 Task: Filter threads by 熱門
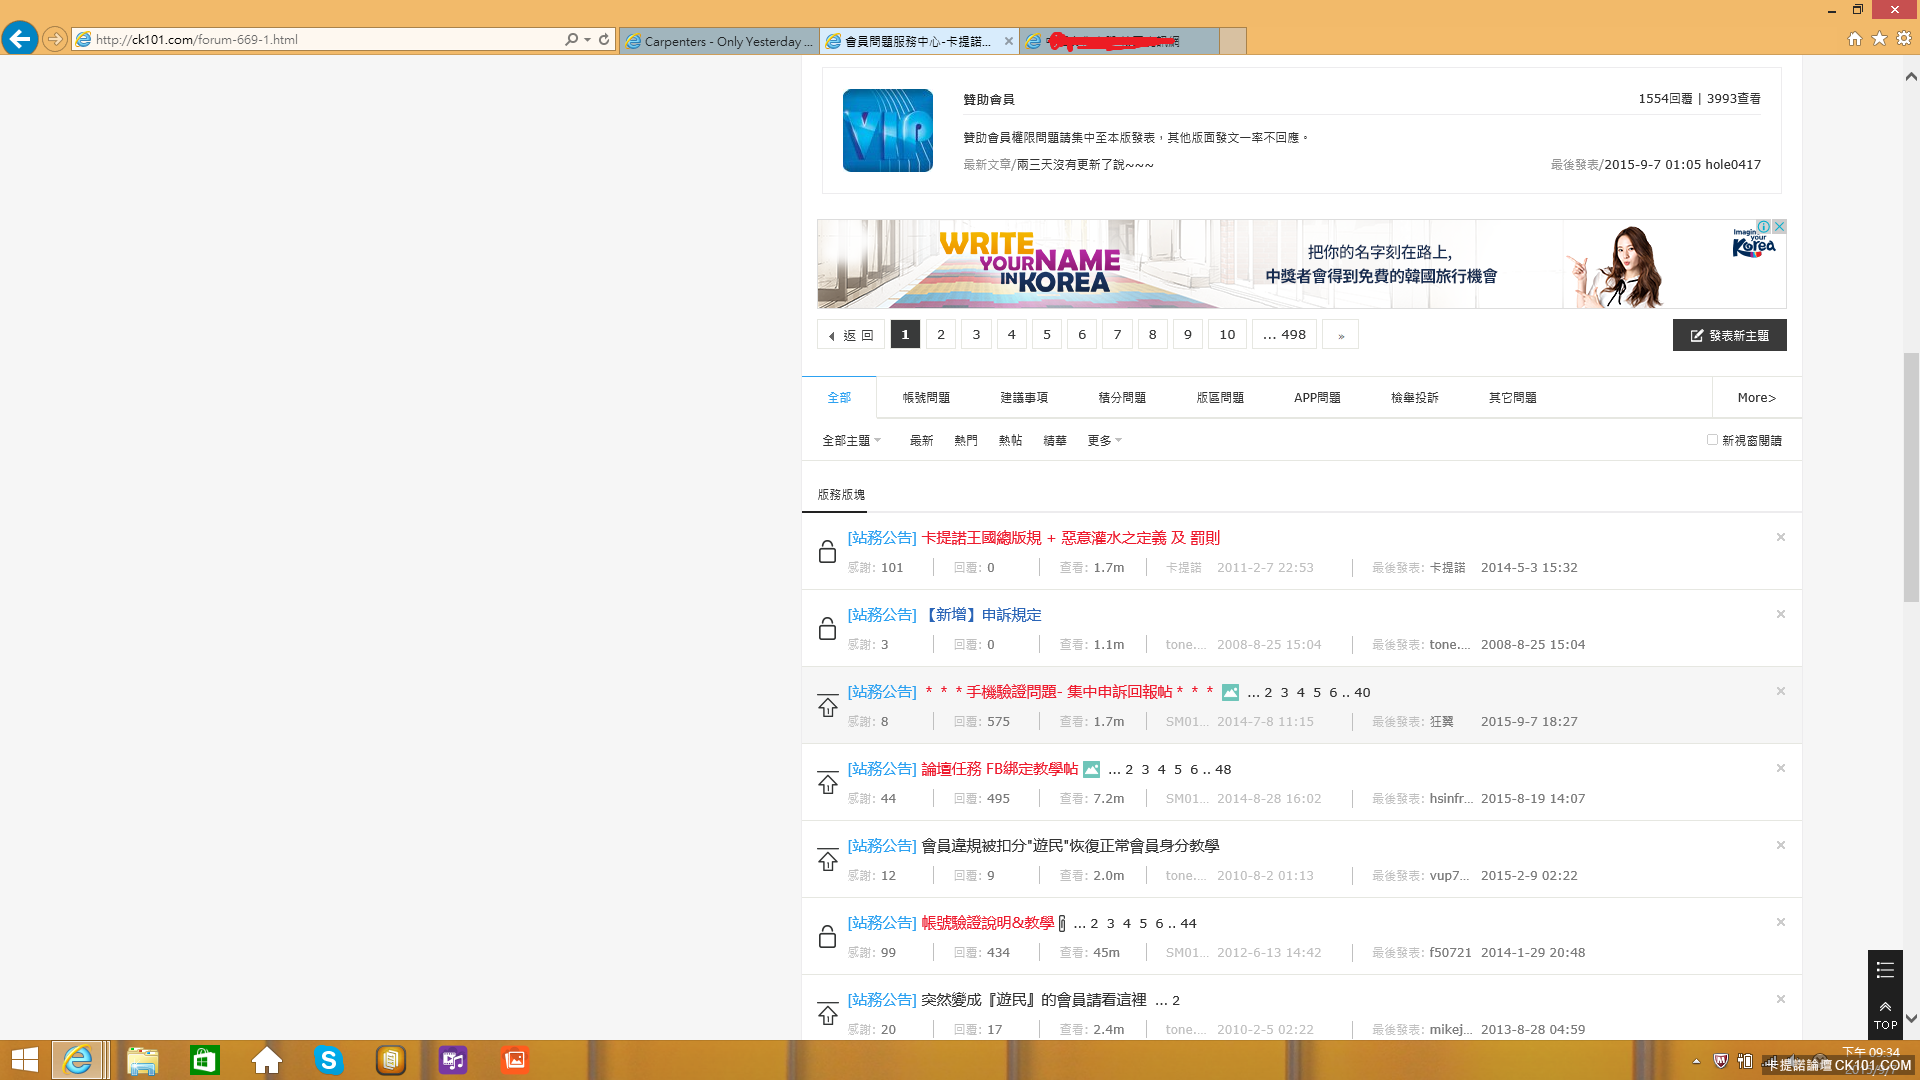[x=965, y=440]
